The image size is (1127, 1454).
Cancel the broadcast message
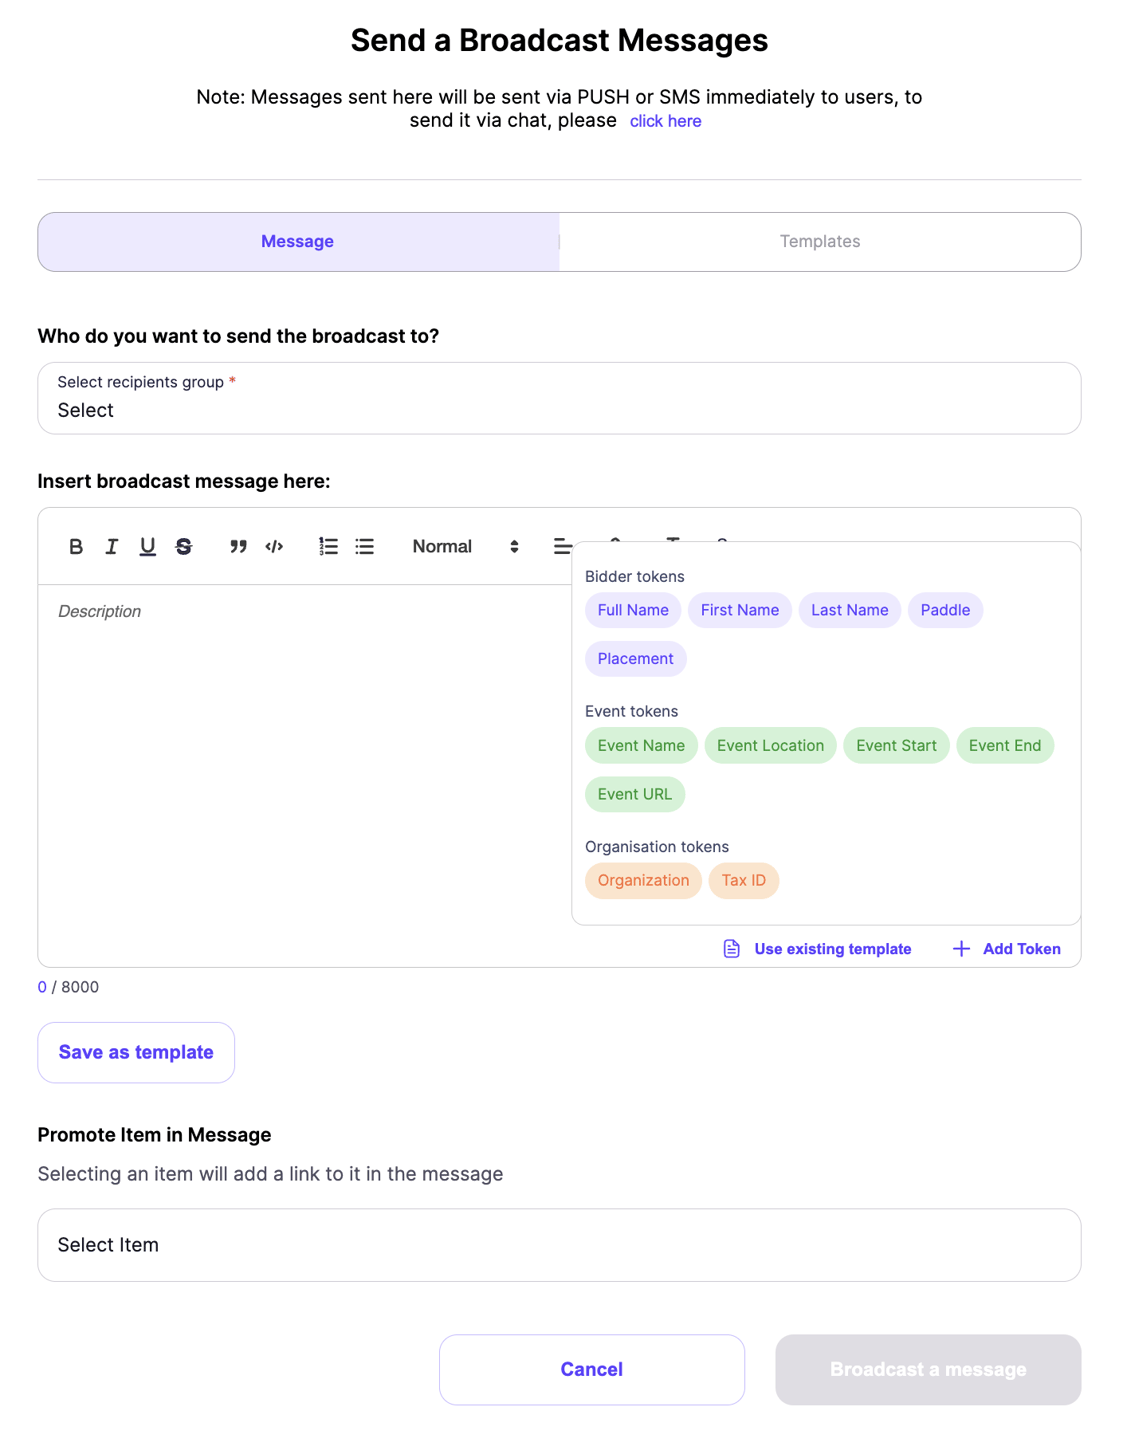coord(592,1369)
